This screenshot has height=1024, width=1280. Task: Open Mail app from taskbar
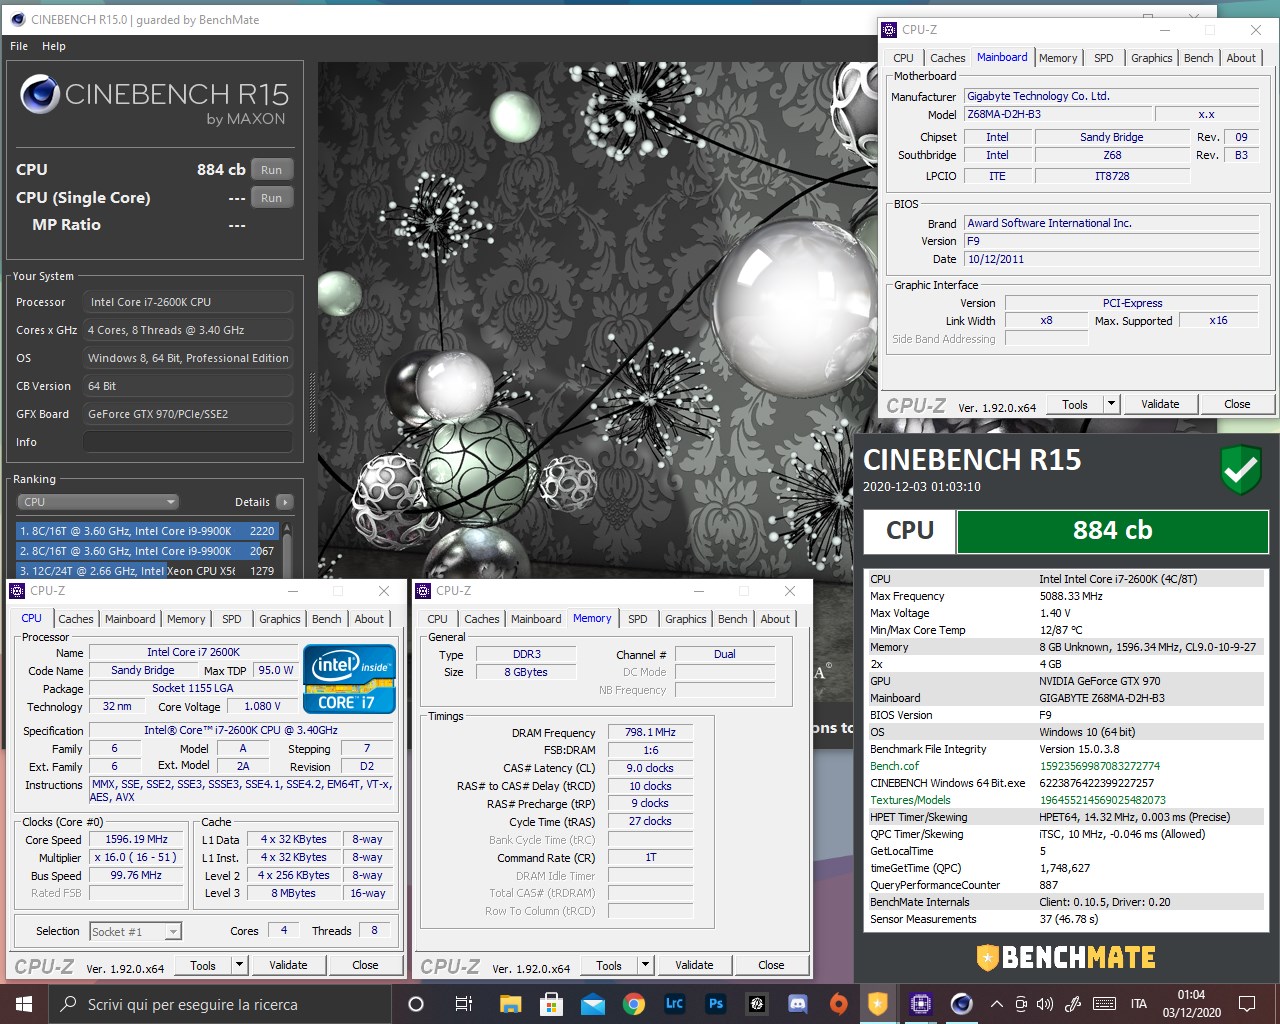click(592, 1004)
